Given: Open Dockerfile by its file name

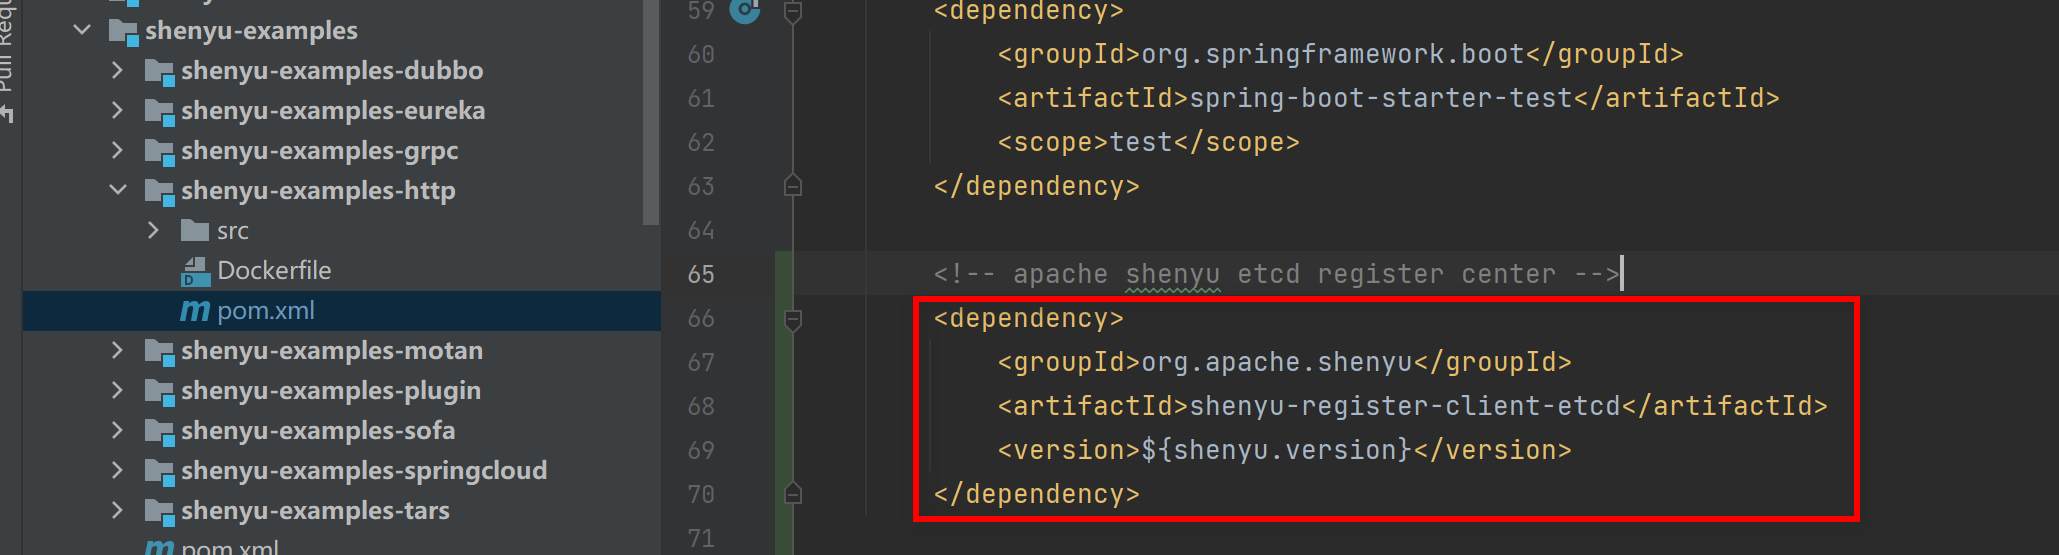Looking at the screenshot, I should [x=274, y=271].
